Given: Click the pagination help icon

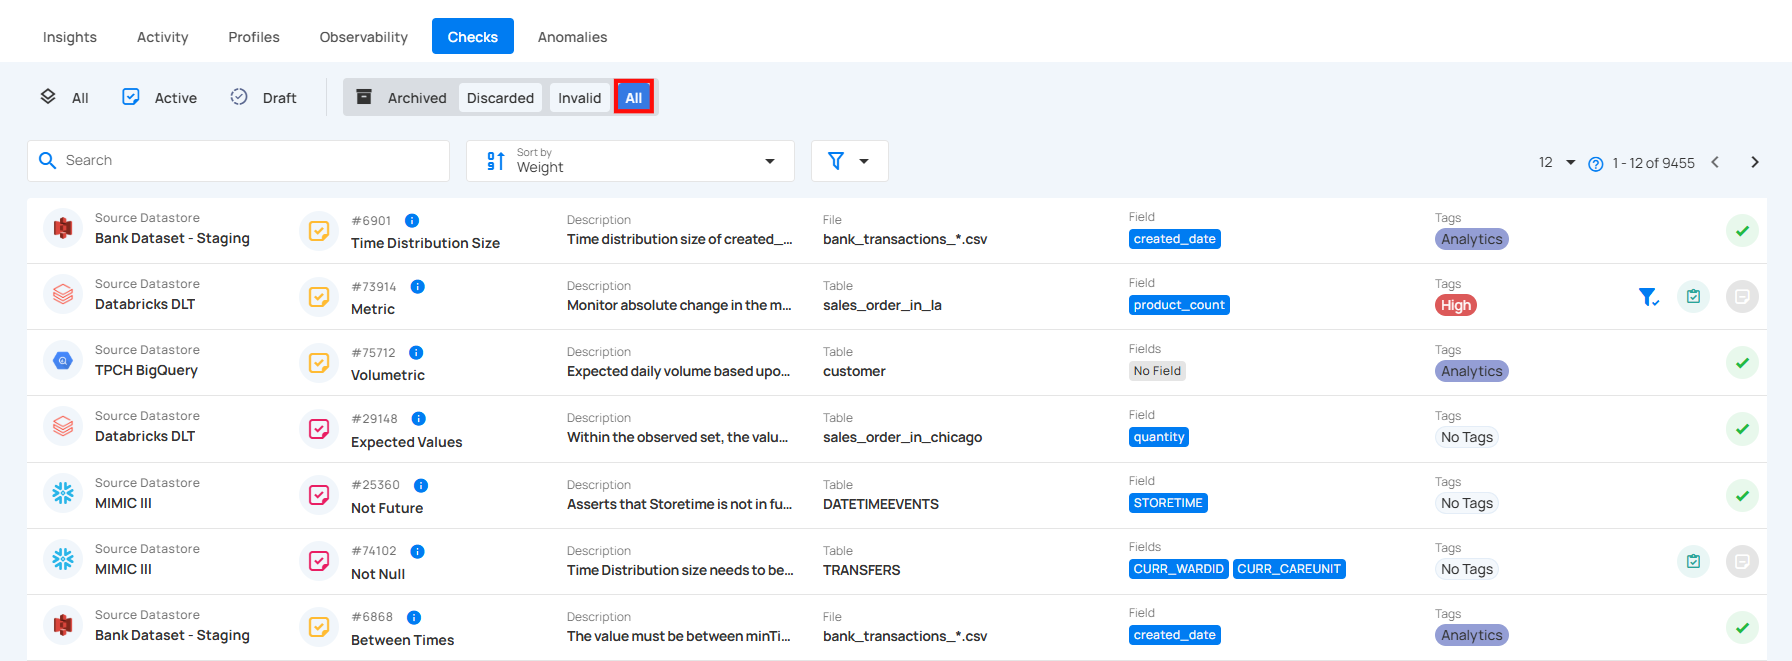Looking at the screenshot, I should [1596, 164].
